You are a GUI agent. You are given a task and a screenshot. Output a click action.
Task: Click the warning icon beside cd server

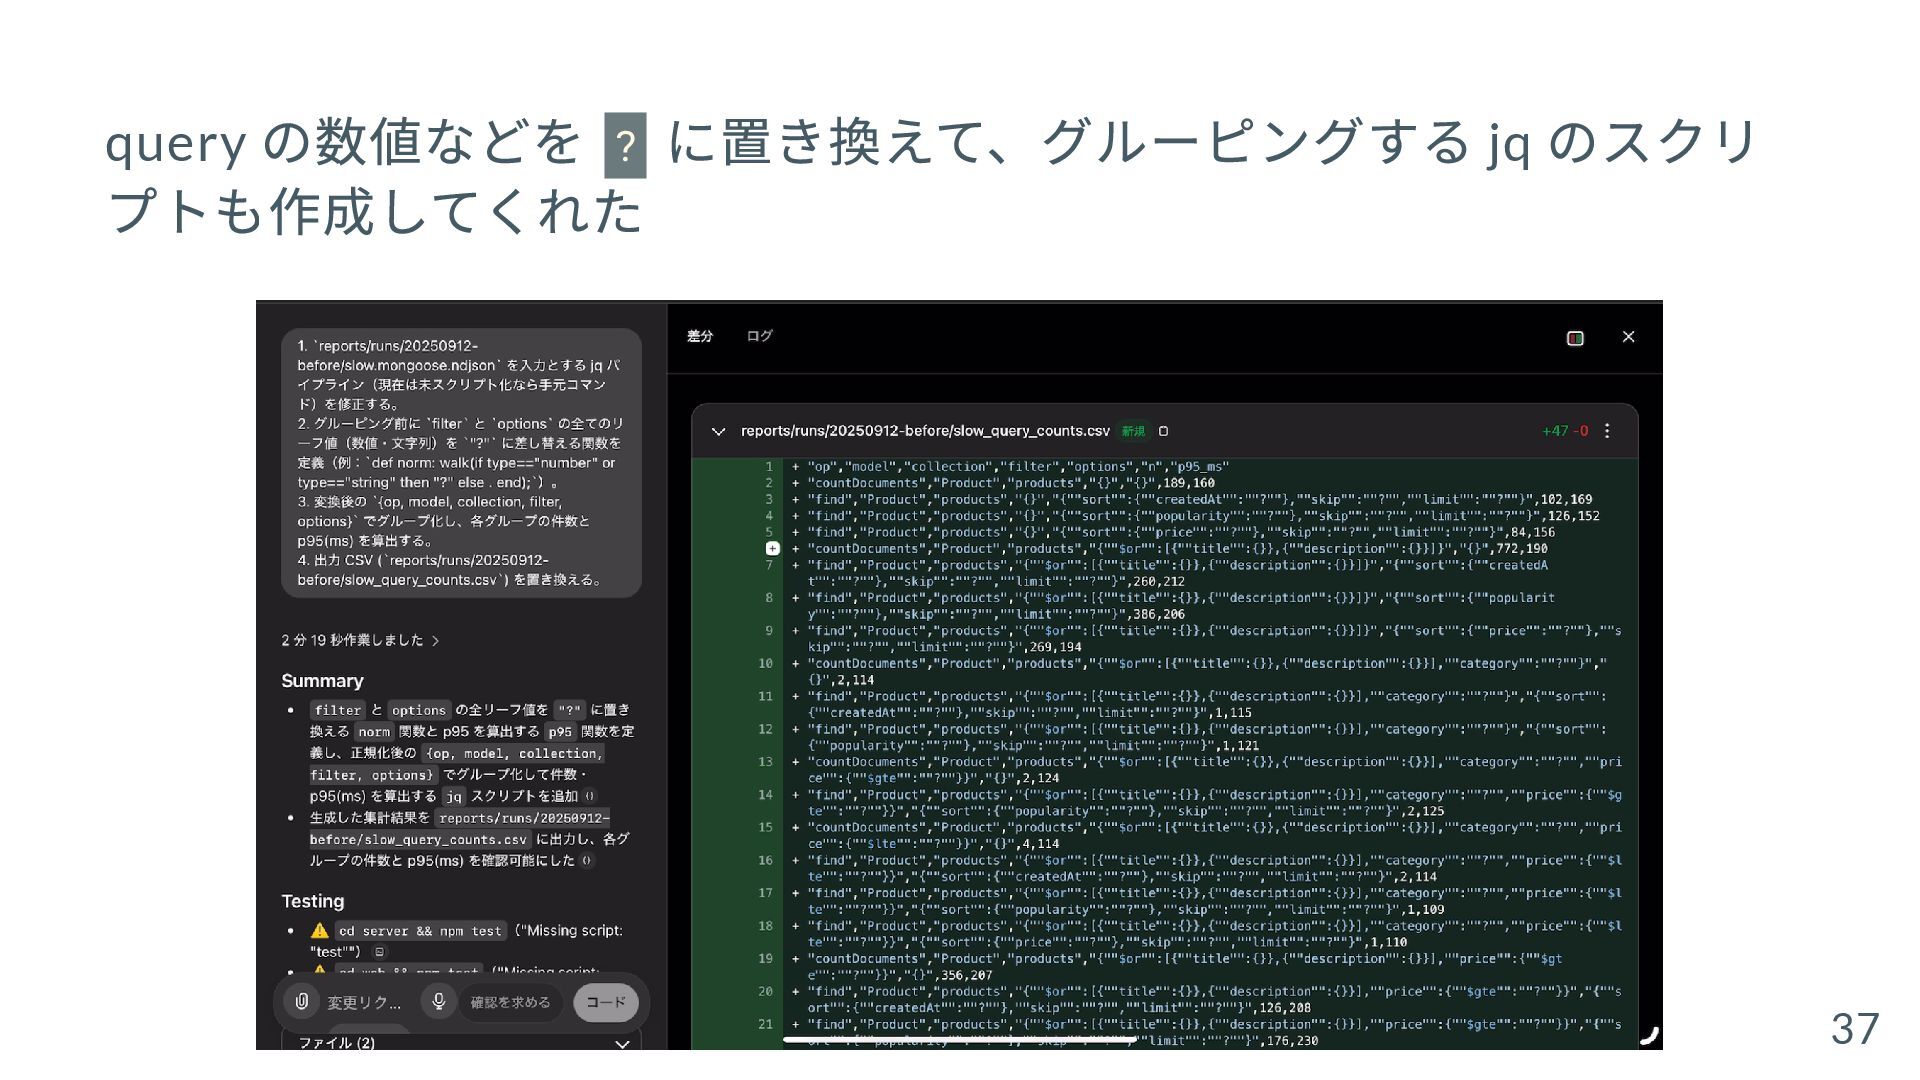319,931
